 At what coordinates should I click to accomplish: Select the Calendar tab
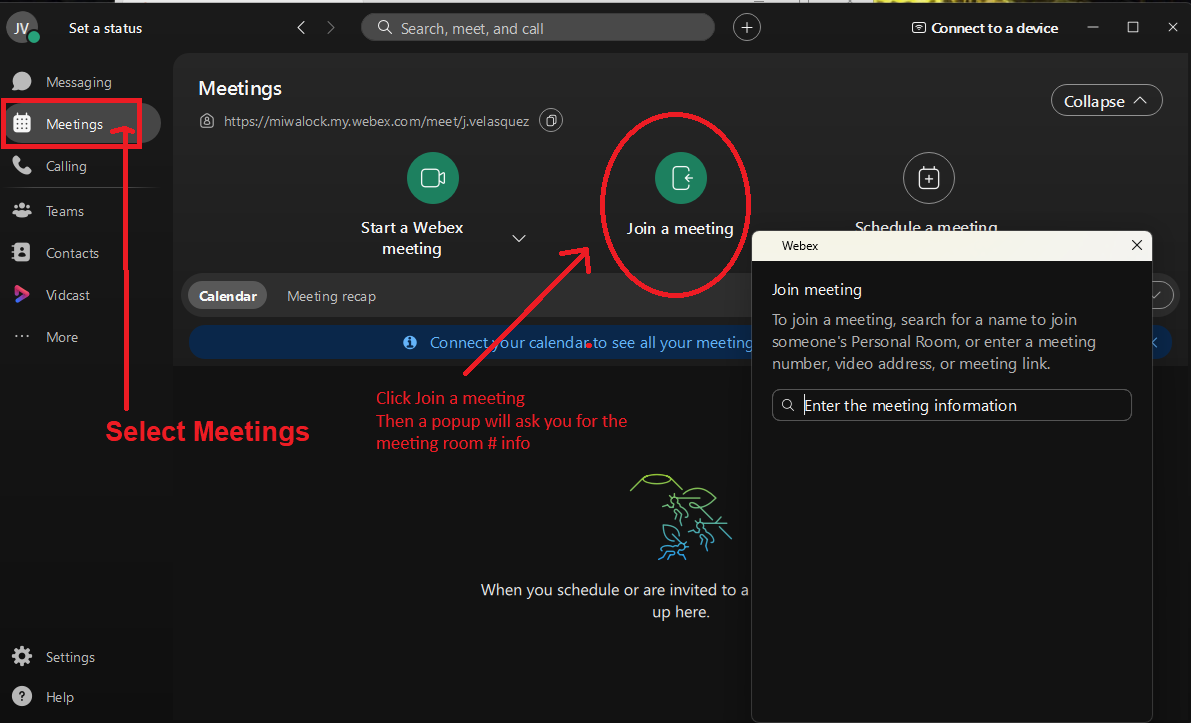point(228,296)
